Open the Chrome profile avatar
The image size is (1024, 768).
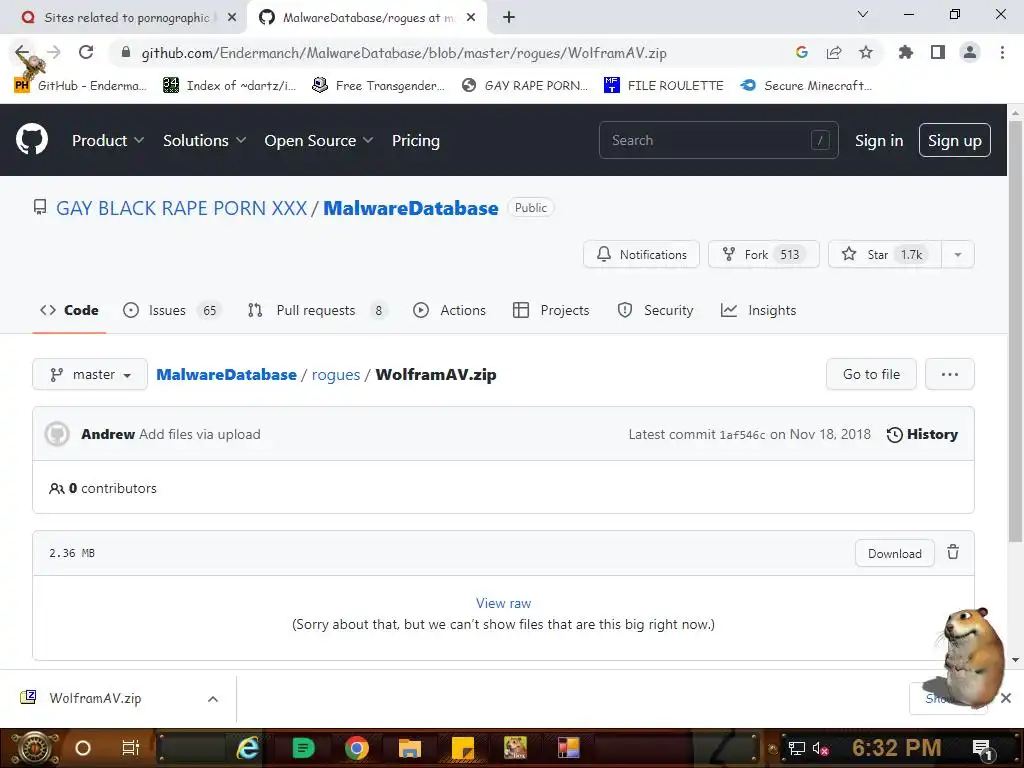(x=970, y=52)
